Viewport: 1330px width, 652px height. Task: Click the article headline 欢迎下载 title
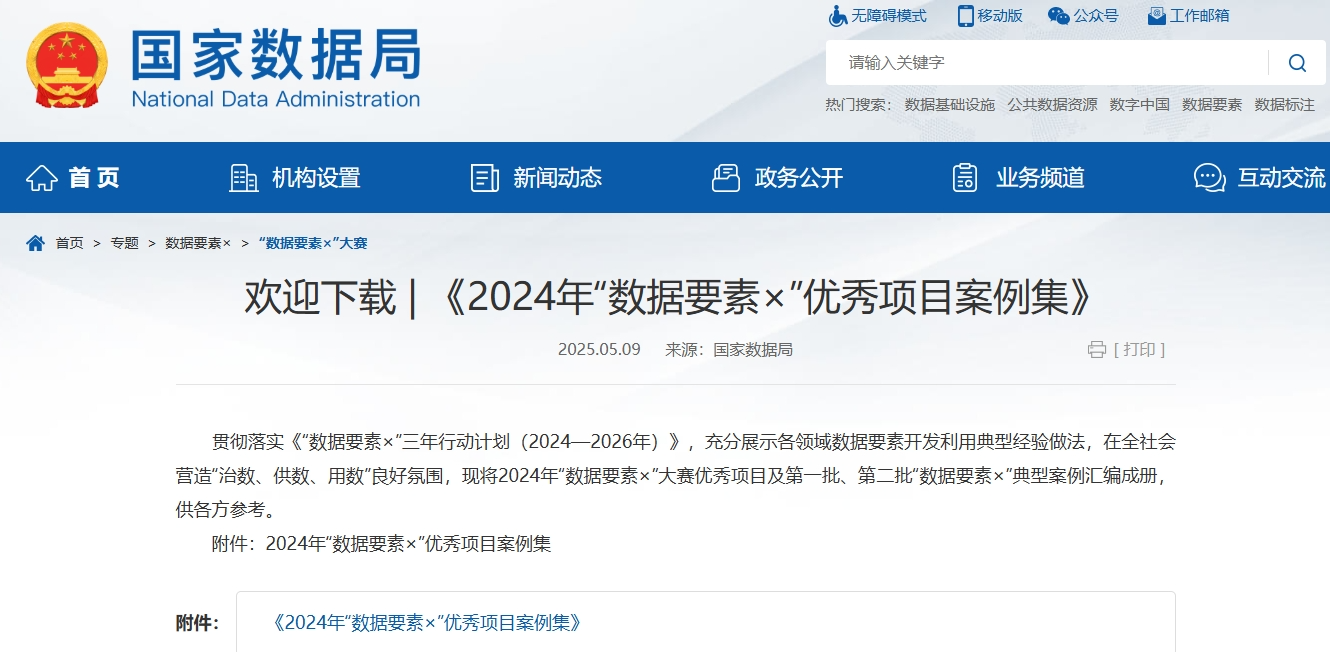[x=669, y=298]
